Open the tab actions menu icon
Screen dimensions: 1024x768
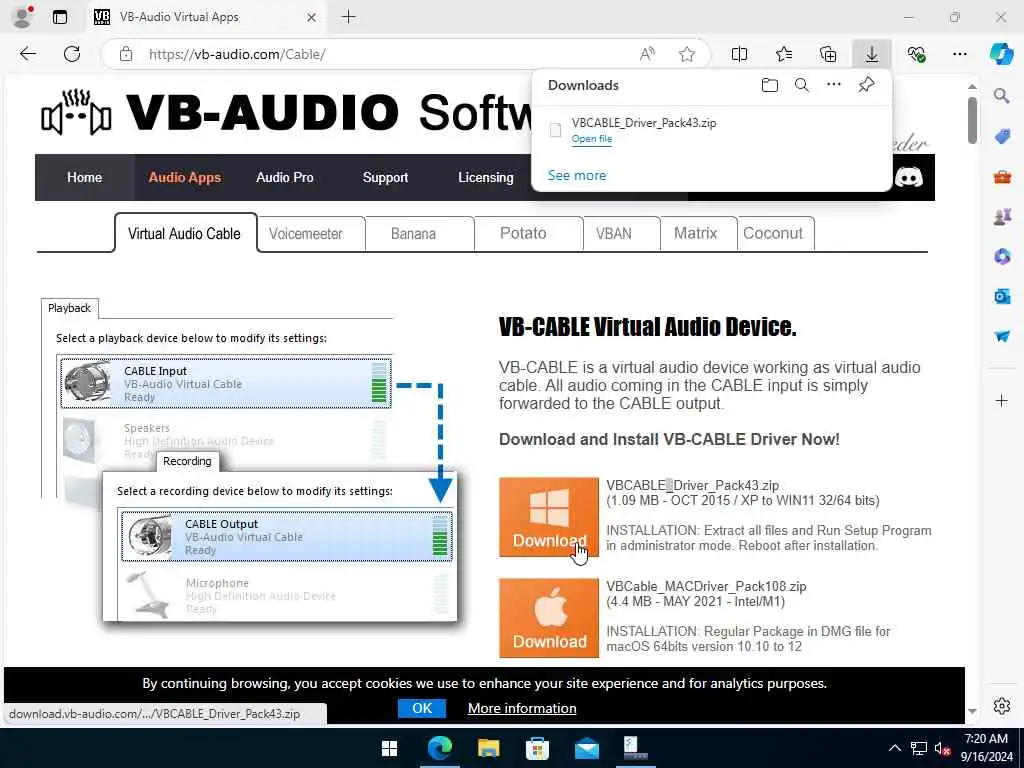pyautogui.click(x=59, y=17)
